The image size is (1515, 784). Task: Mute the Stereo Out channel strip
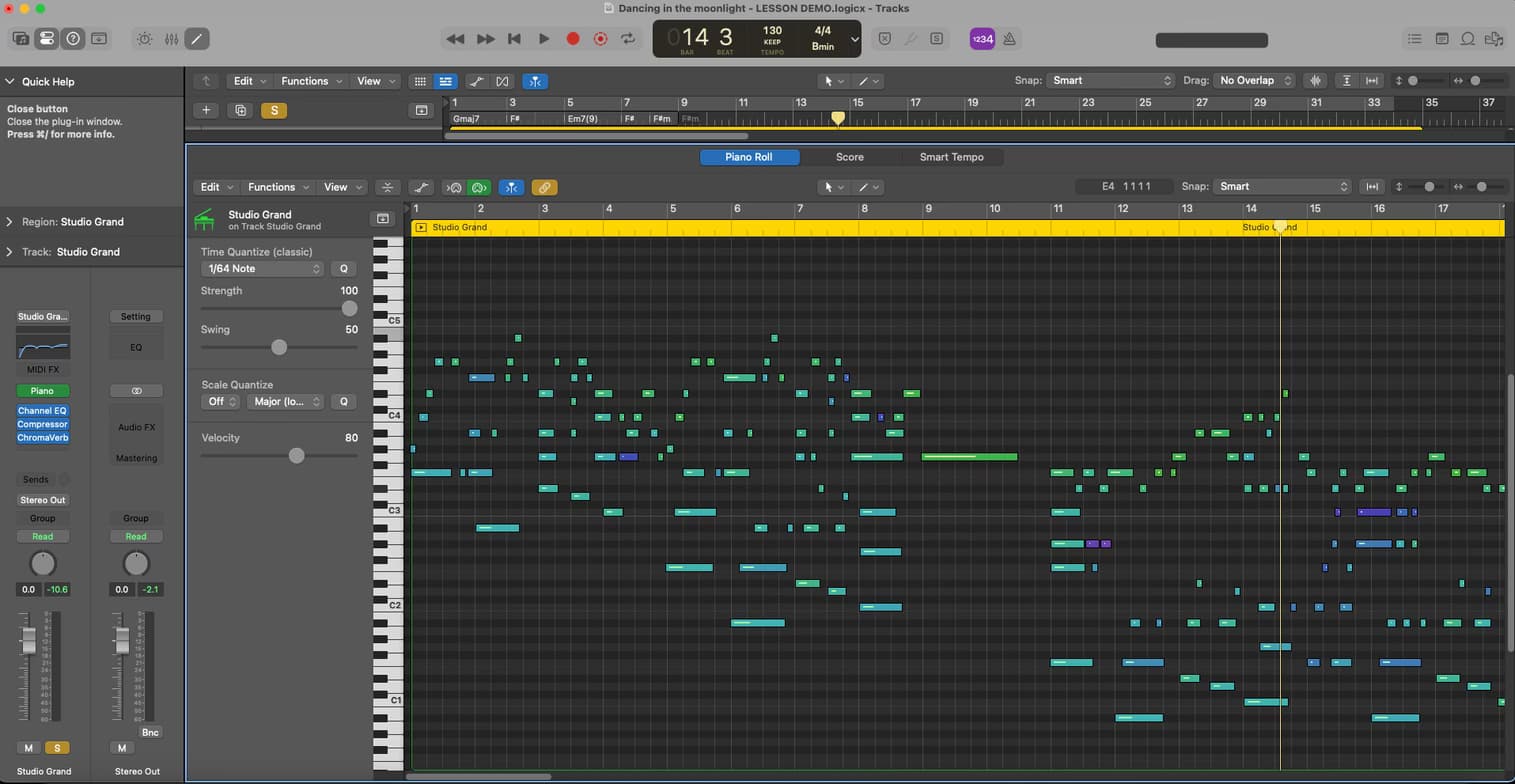coord(122,748)
